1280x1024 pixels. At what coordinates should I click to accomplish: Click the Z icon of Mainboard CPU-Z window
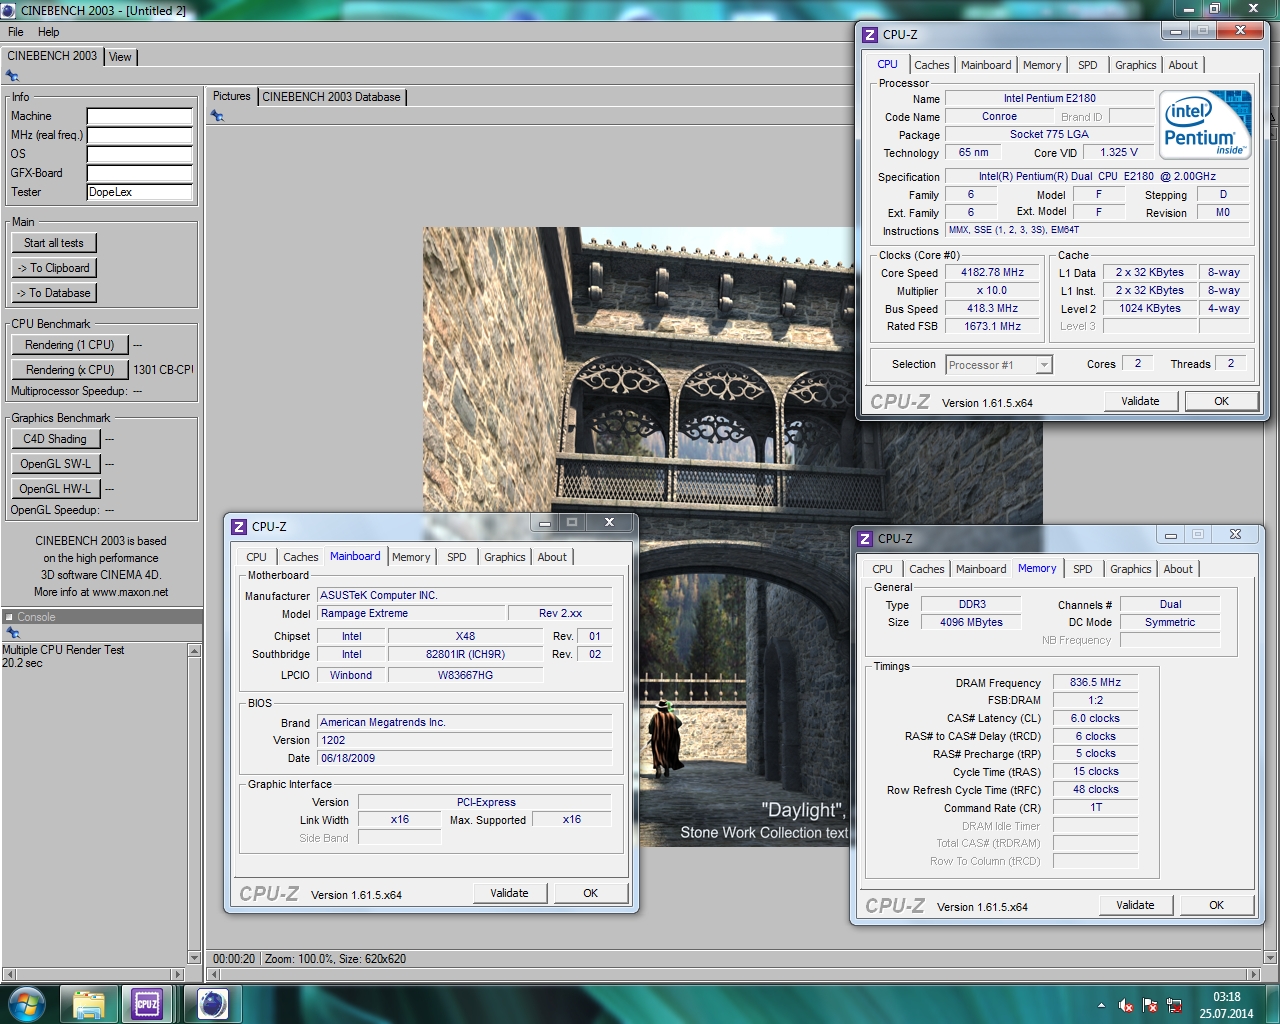coord(239,527)
